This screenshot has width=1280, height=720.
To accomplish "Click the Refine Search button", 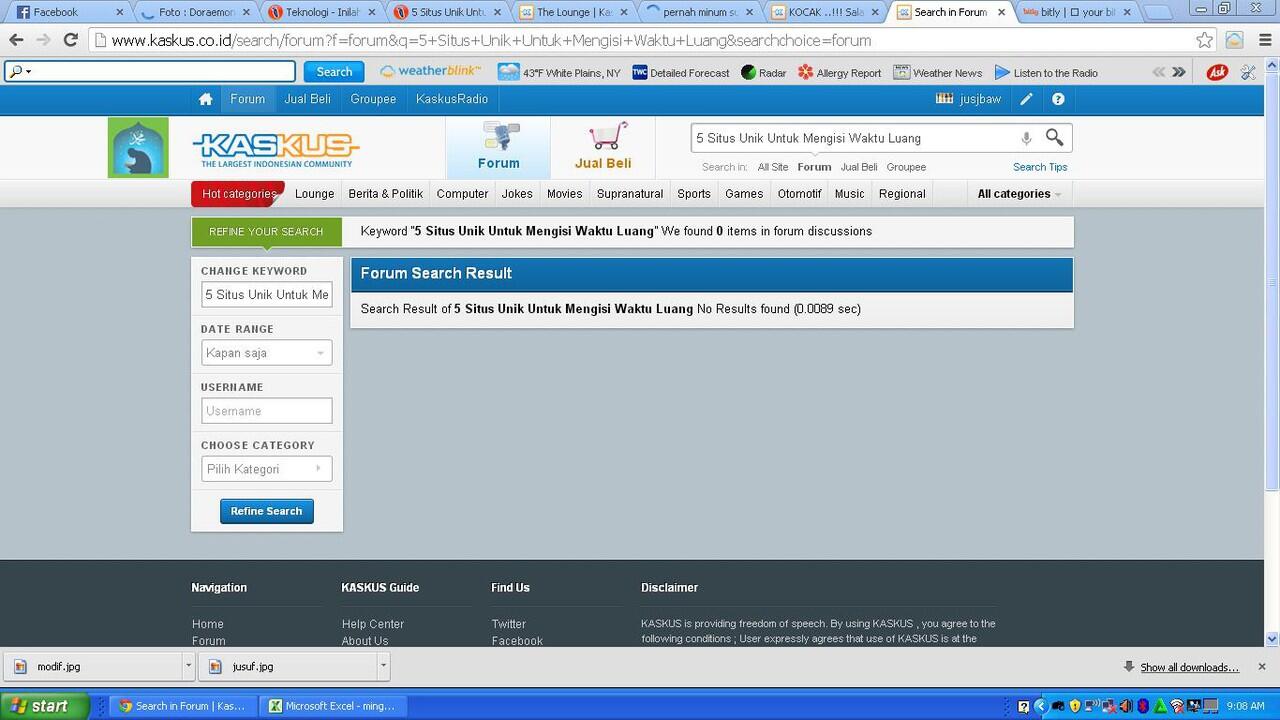I will [266, 511].
